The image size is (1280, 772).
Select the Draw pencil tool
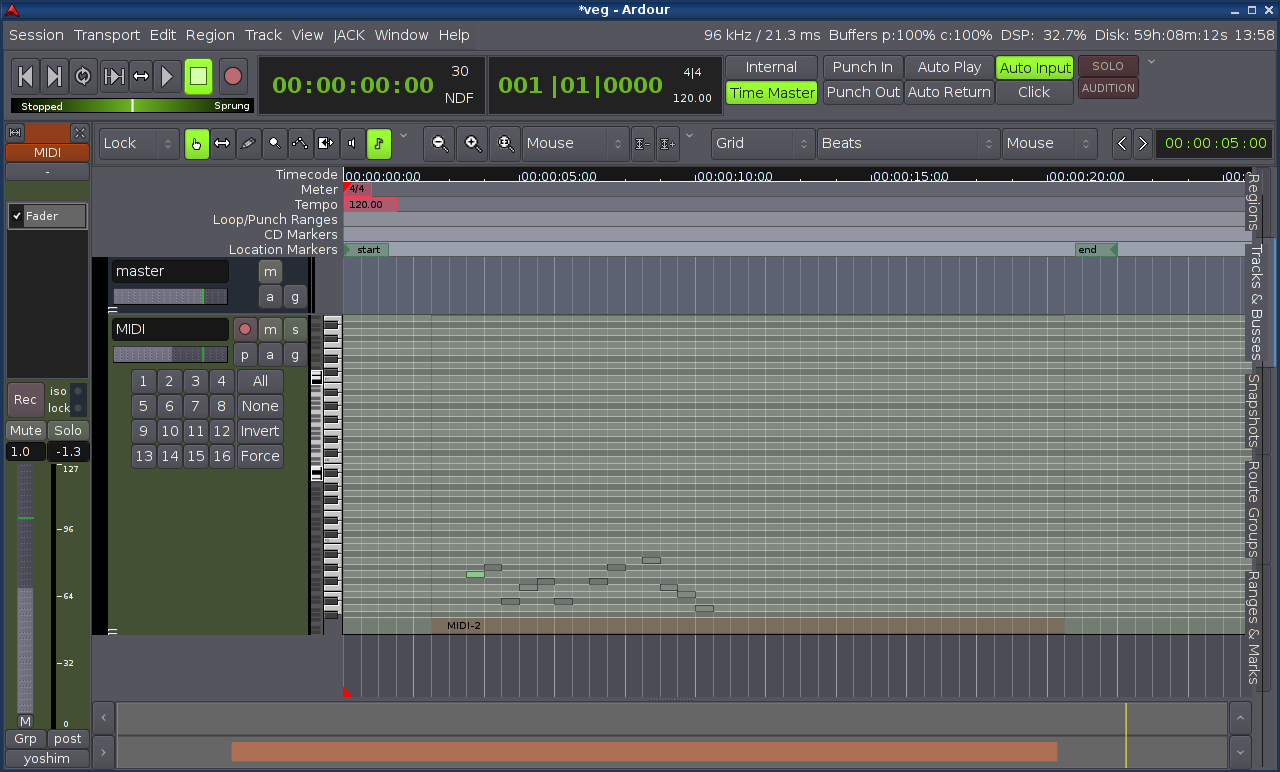coord(249,143)
